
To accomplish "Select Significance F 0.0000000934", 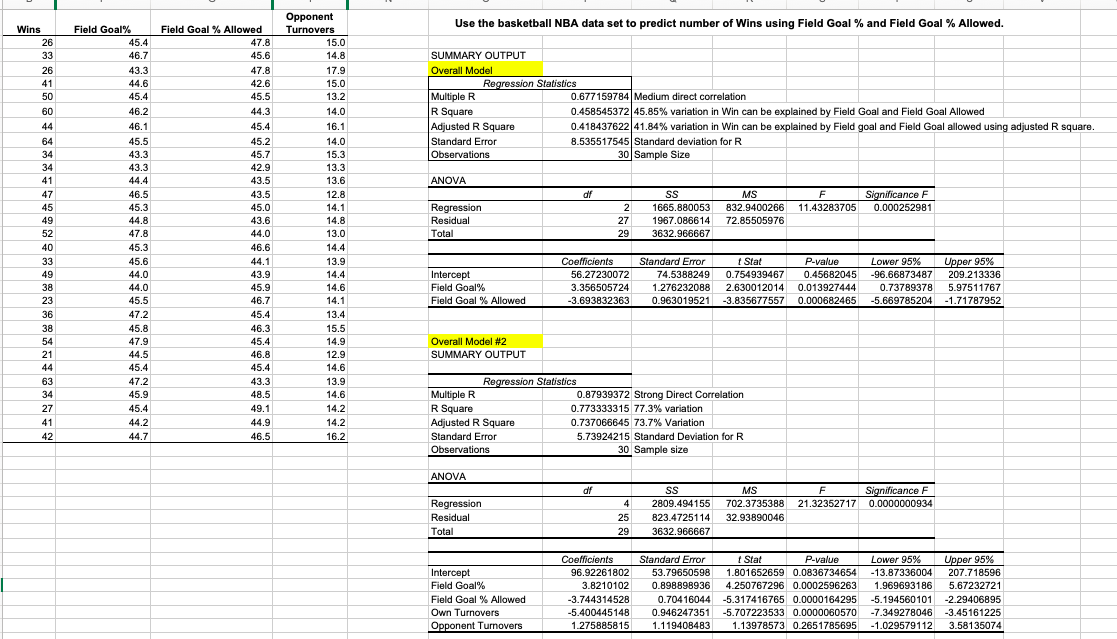I will 900,504.
